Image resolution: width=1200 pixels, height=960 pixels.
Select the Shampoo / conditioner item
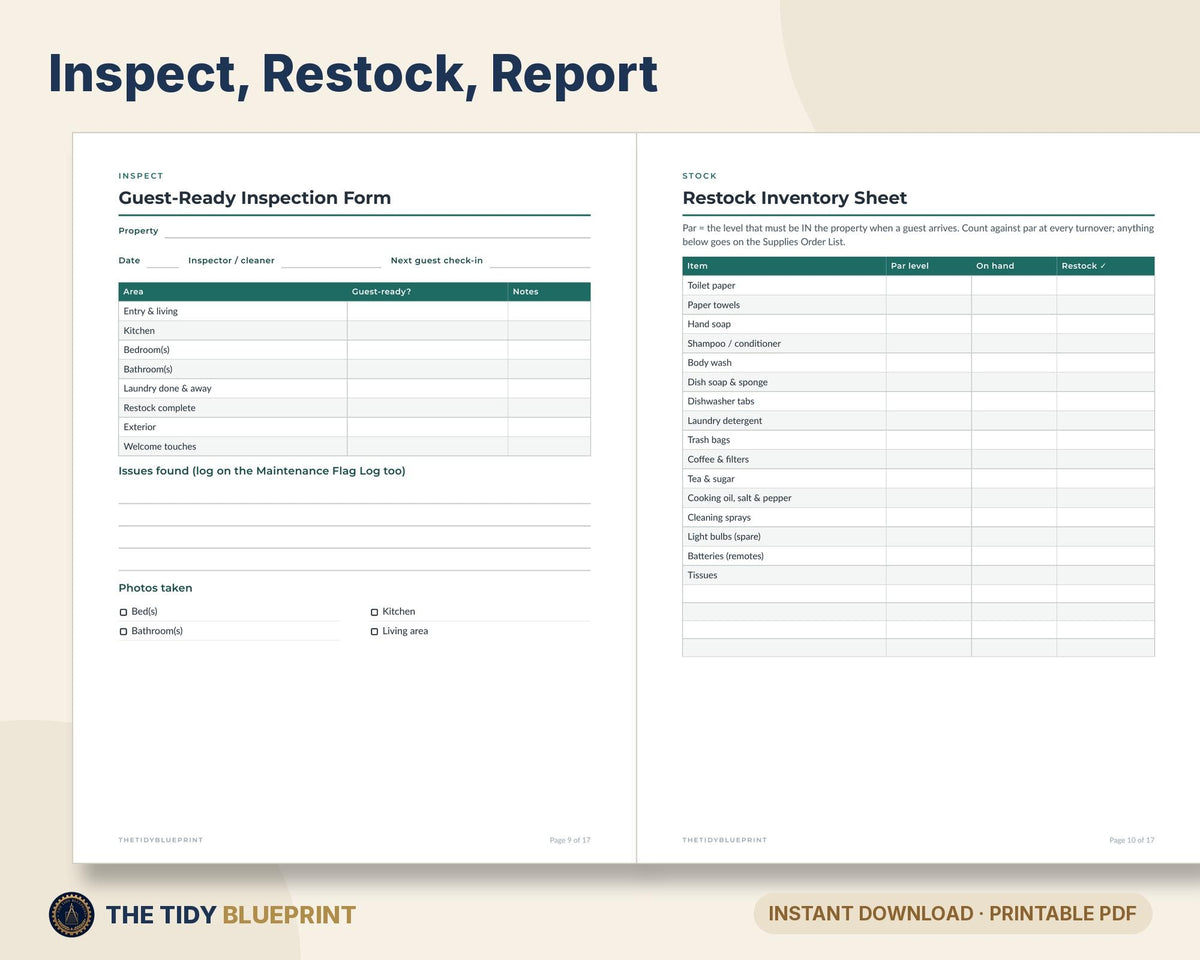pos(734,344)
